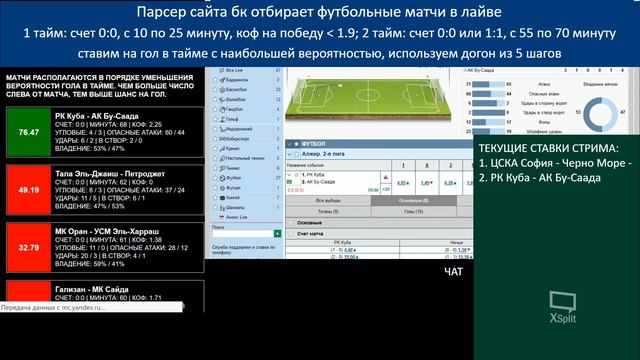Switch to the Голы (10) tab
The height and width of the screenshot is (360, 640).
pyautogui.click(x=413, y=211)
